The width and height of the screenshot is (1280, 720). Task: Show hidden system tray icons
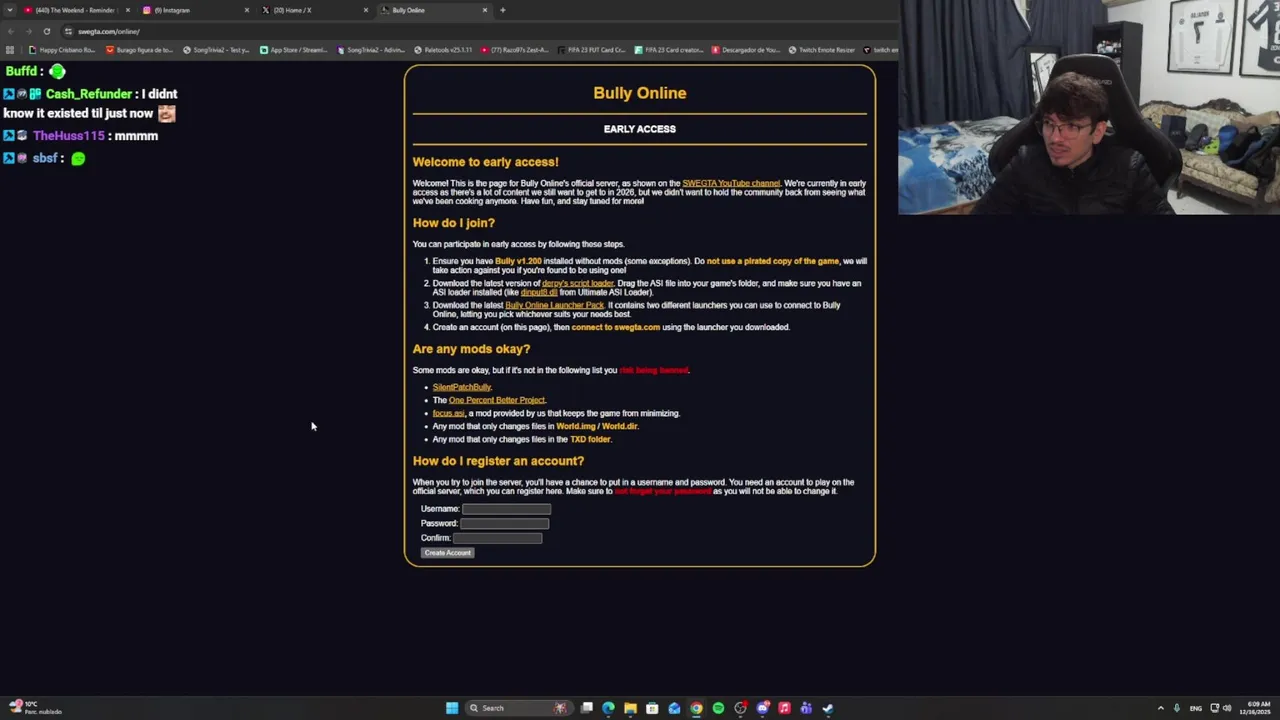click(1160, 708)
